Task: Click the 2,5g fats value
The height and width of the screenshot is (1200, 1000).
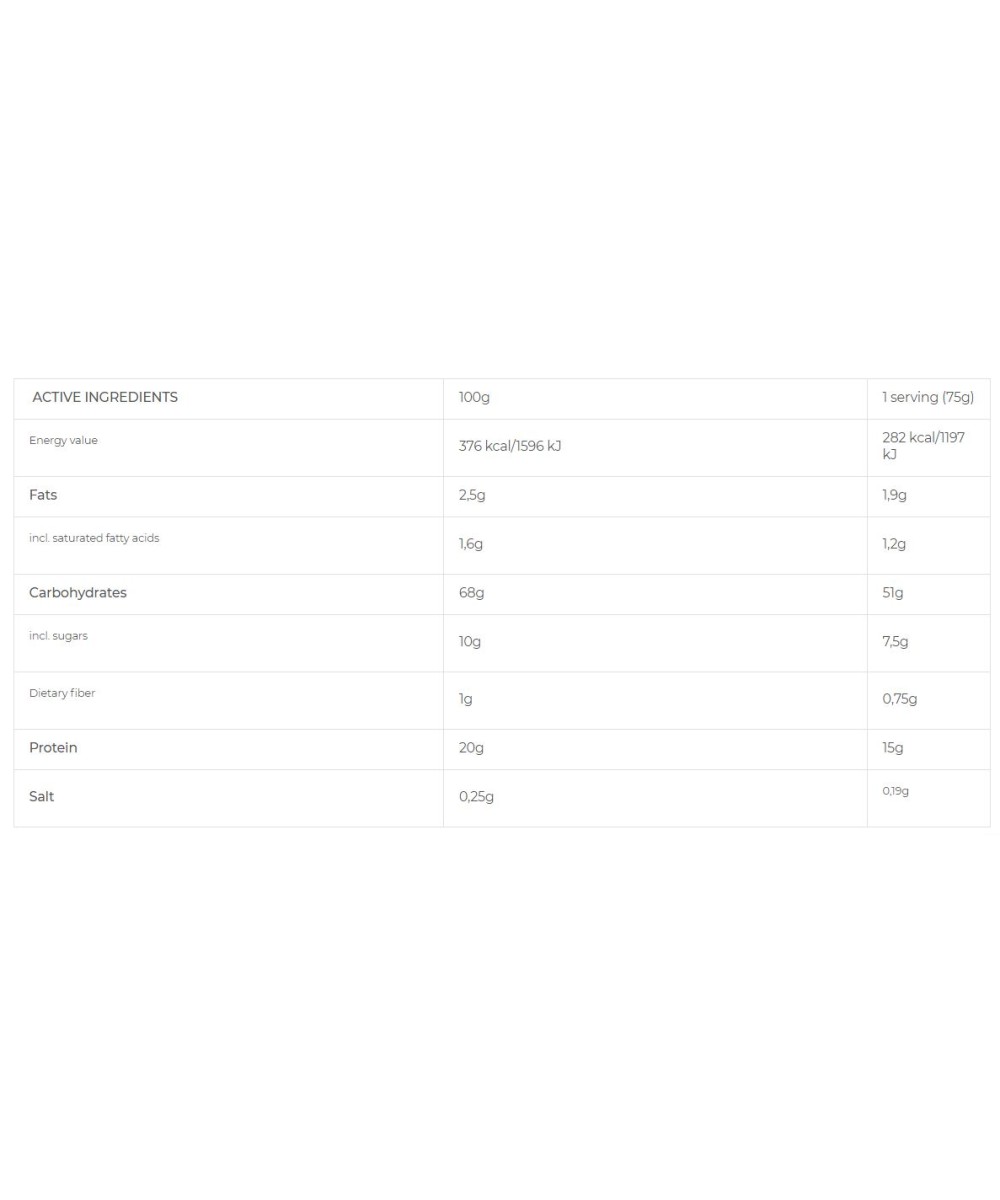Action: pos(472,495)
